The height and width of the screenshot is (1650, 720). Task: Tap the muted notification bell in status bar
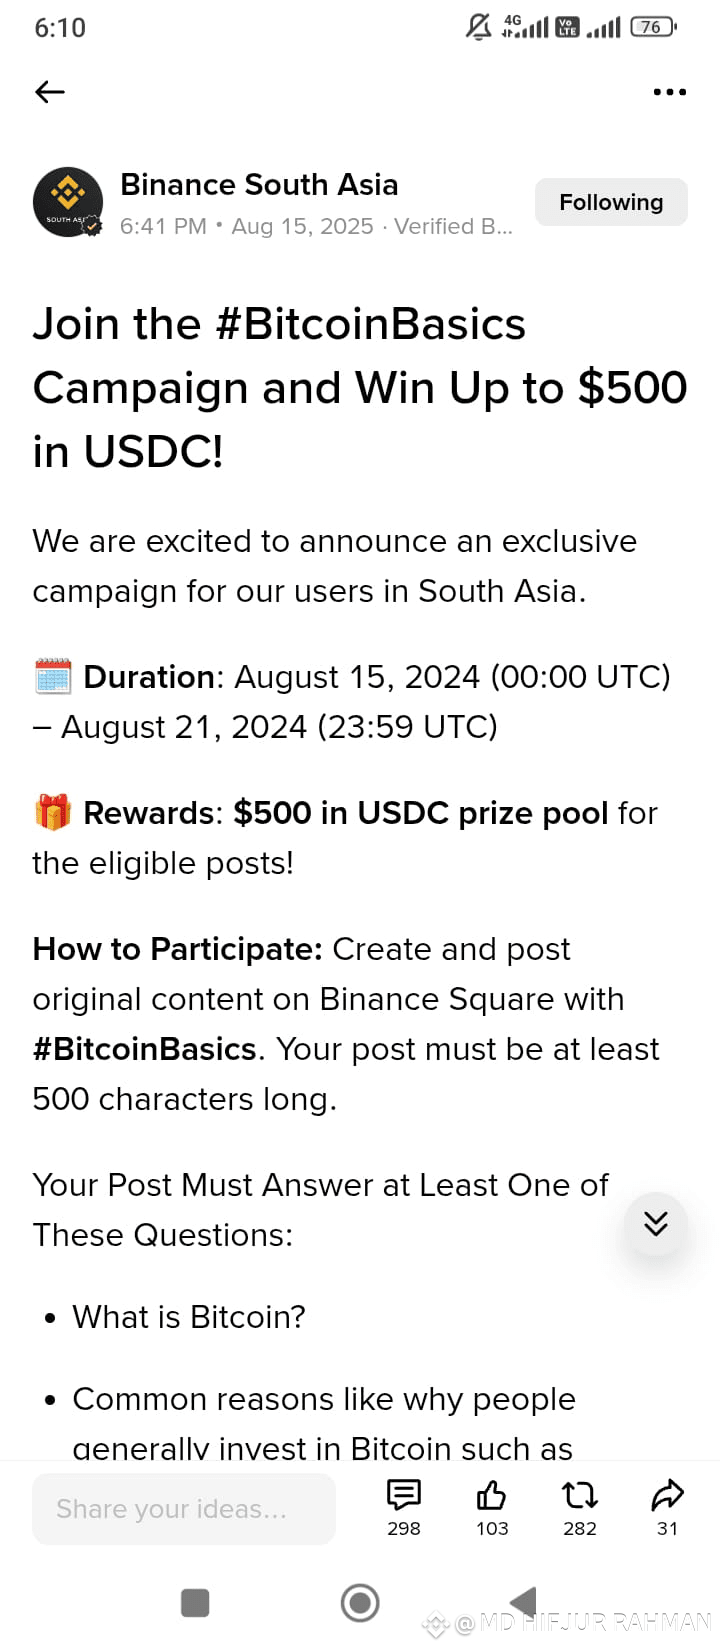point(480,27)
